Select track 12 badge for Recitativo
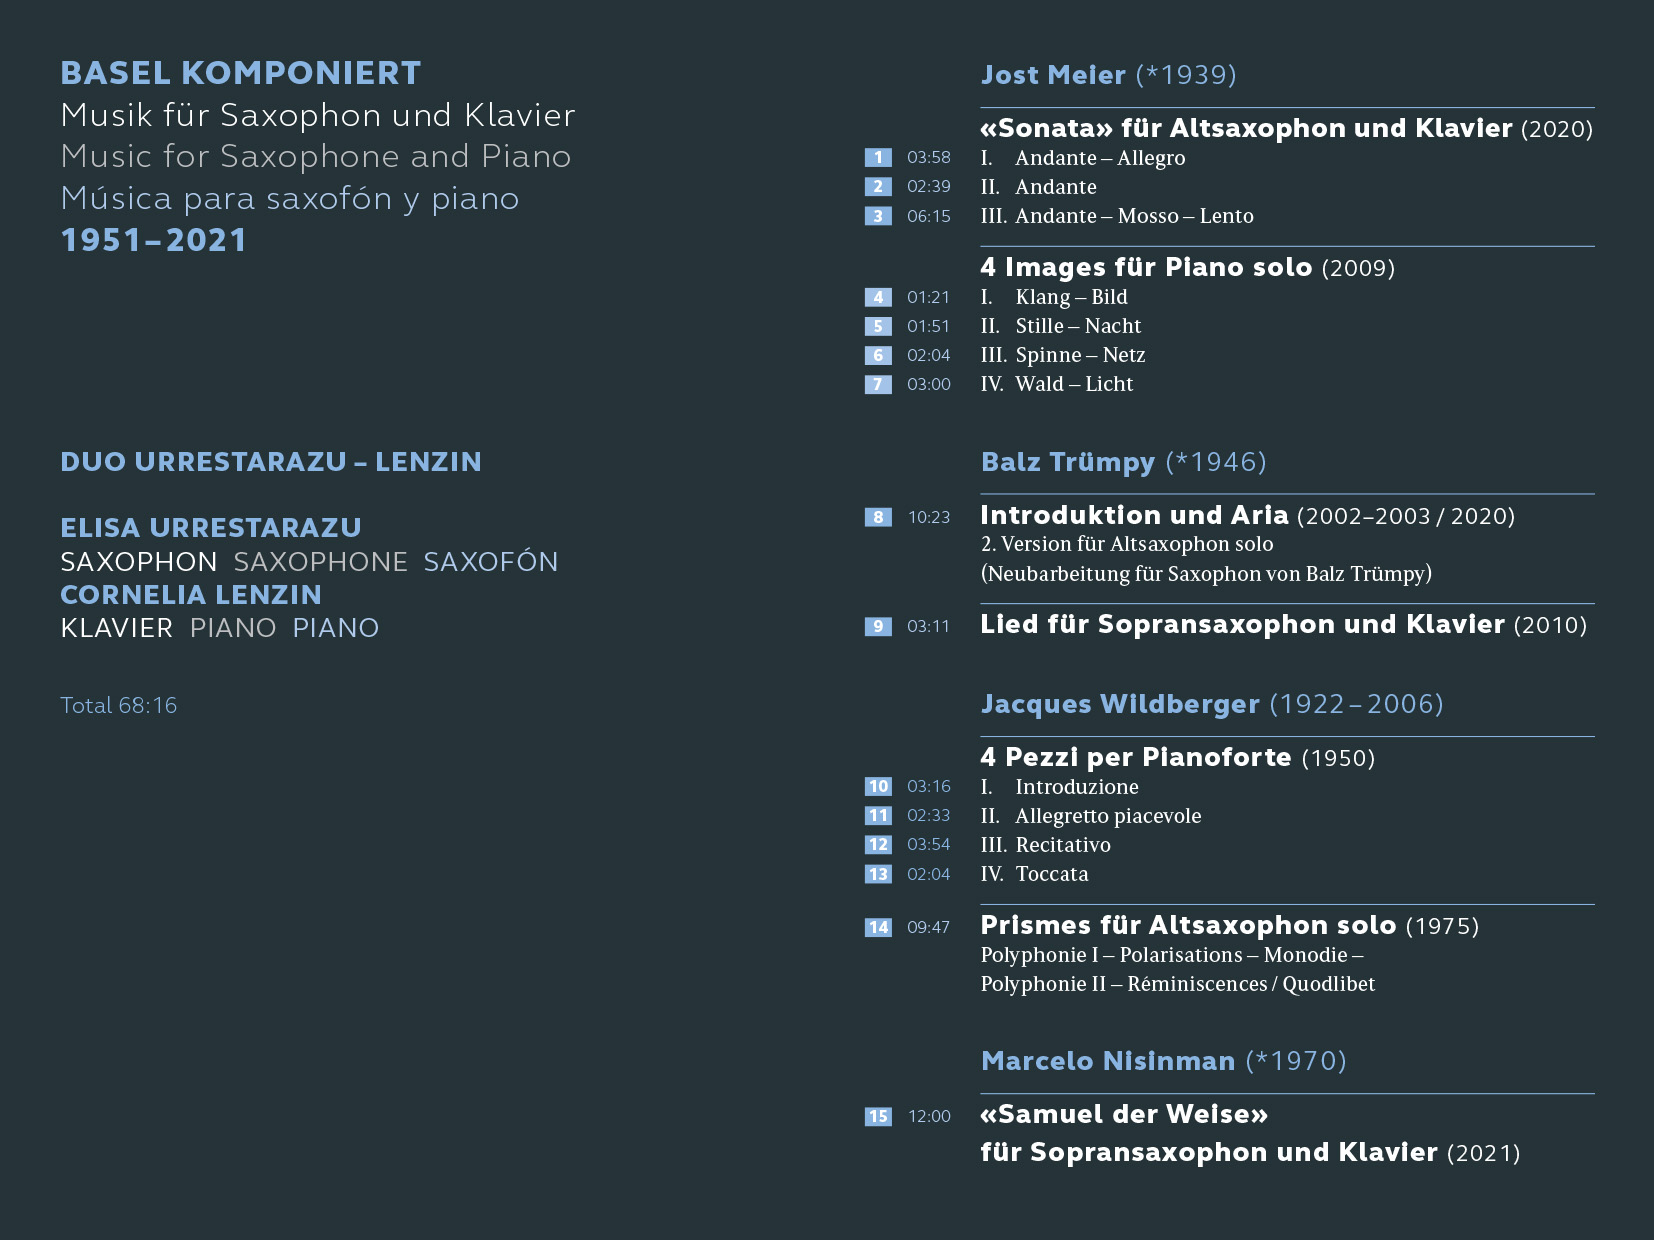The image size is (1654, 1240). [x=878, y=844]
